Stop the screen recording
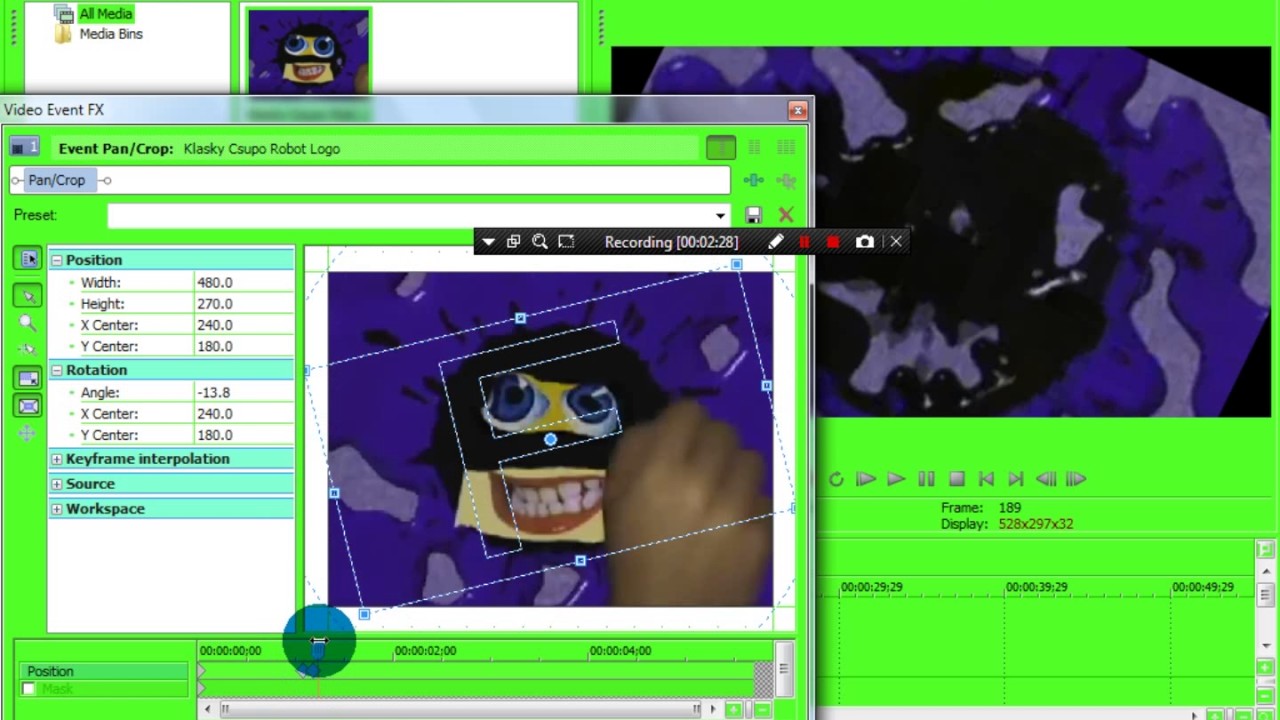The width and height of the screenshot is (1280, 720). click(833, 242)
